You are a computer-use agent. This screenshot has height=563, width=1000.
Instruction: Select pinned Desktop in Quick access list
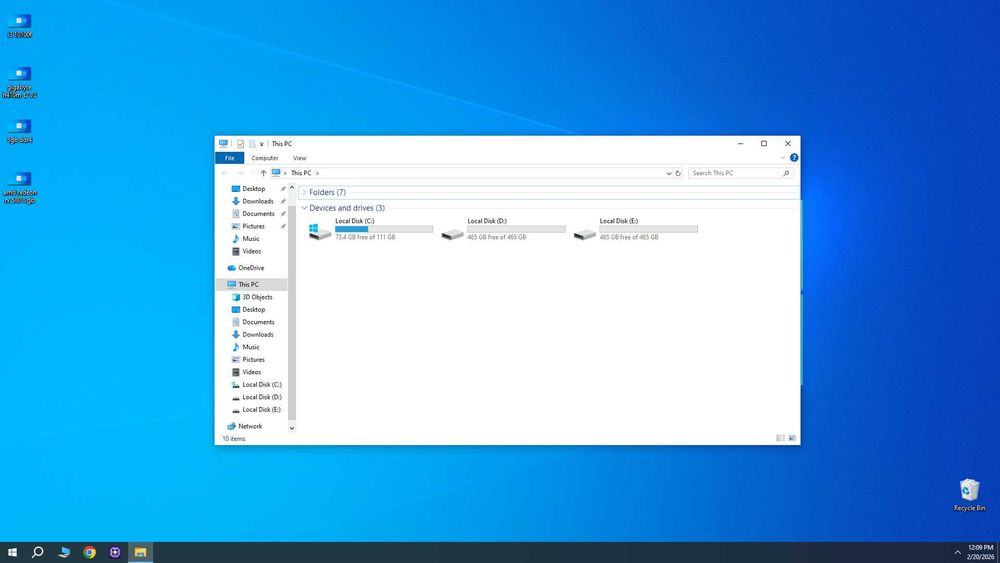253,189
